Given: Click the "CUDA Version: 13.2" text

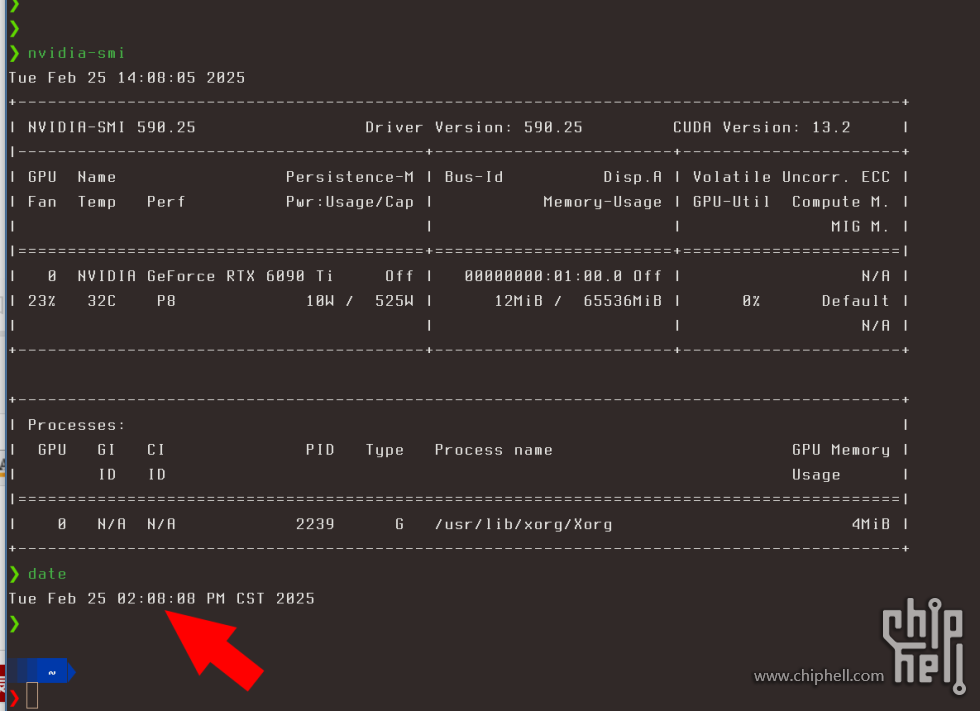Looking at the screenshot, I should (761, 127).
